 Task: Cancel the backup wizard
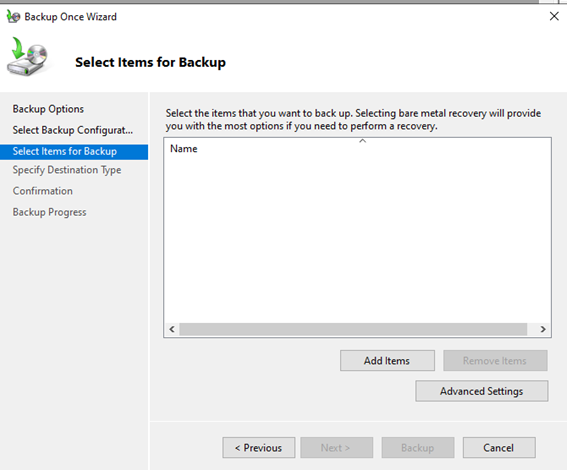pyautogui.click(x=499, y=448)
